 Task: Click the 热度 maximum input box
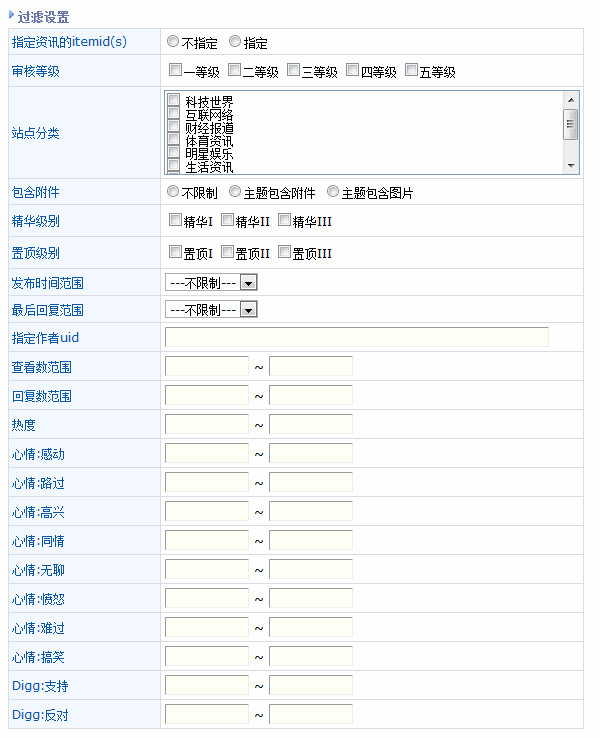tap(311, 425)
